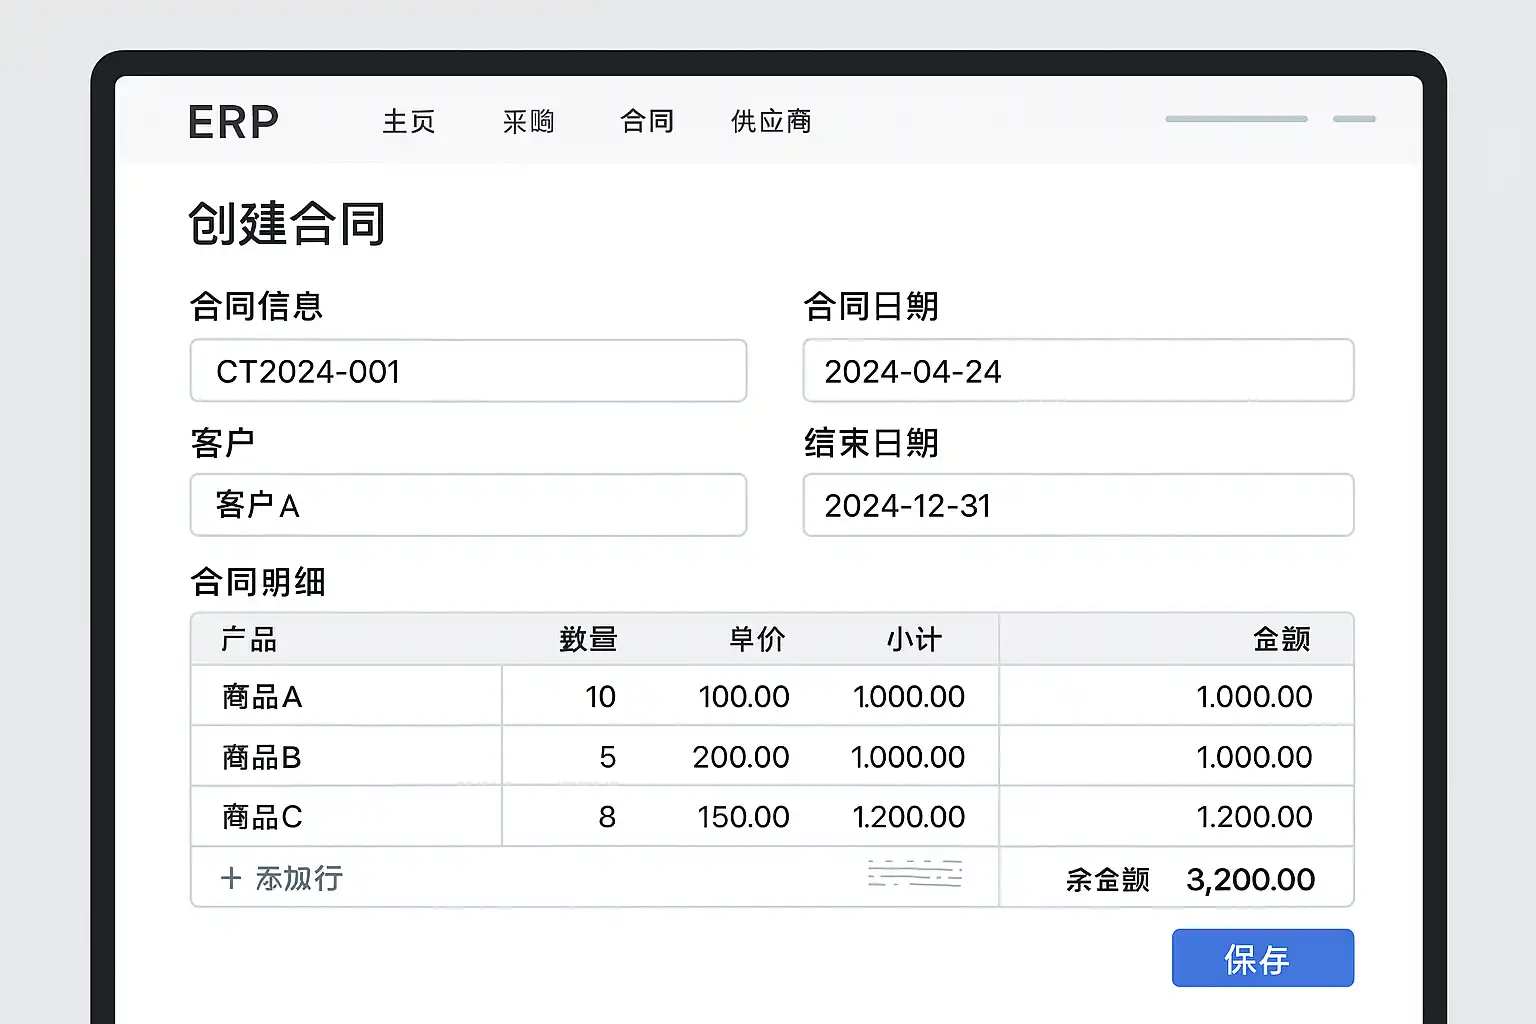This screenshot has width=1536, height=1024.
Task: Focus the contract number field CT2024-001
Action: 468,371
